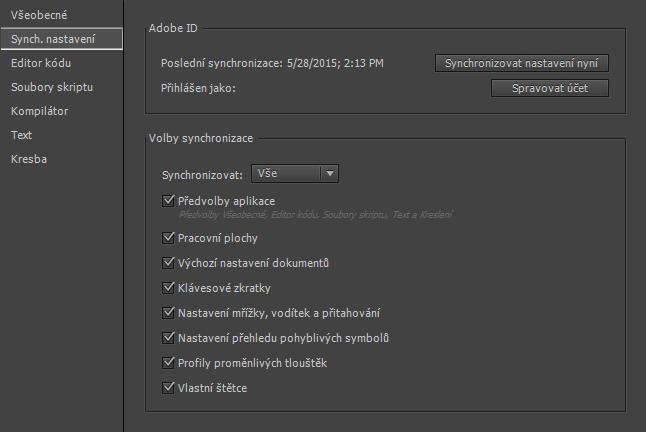Viewport: 646px width, 432px height.
Task: Toggle the Pracovní plochy checkbox
Action: click(168, 239)
